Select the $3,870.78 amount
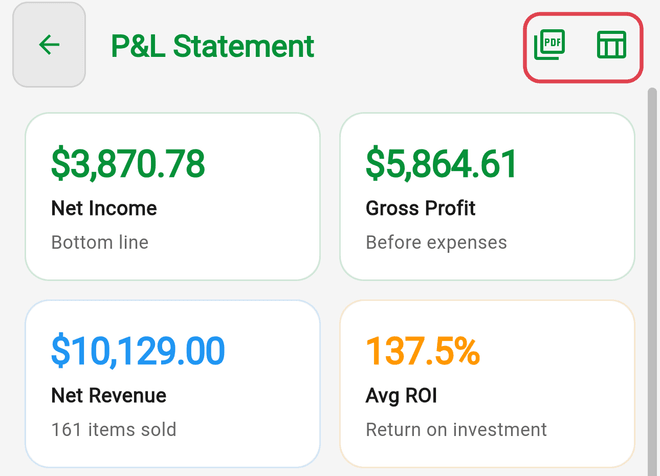The height and width of the screenshot is (476, 660). 128,164
